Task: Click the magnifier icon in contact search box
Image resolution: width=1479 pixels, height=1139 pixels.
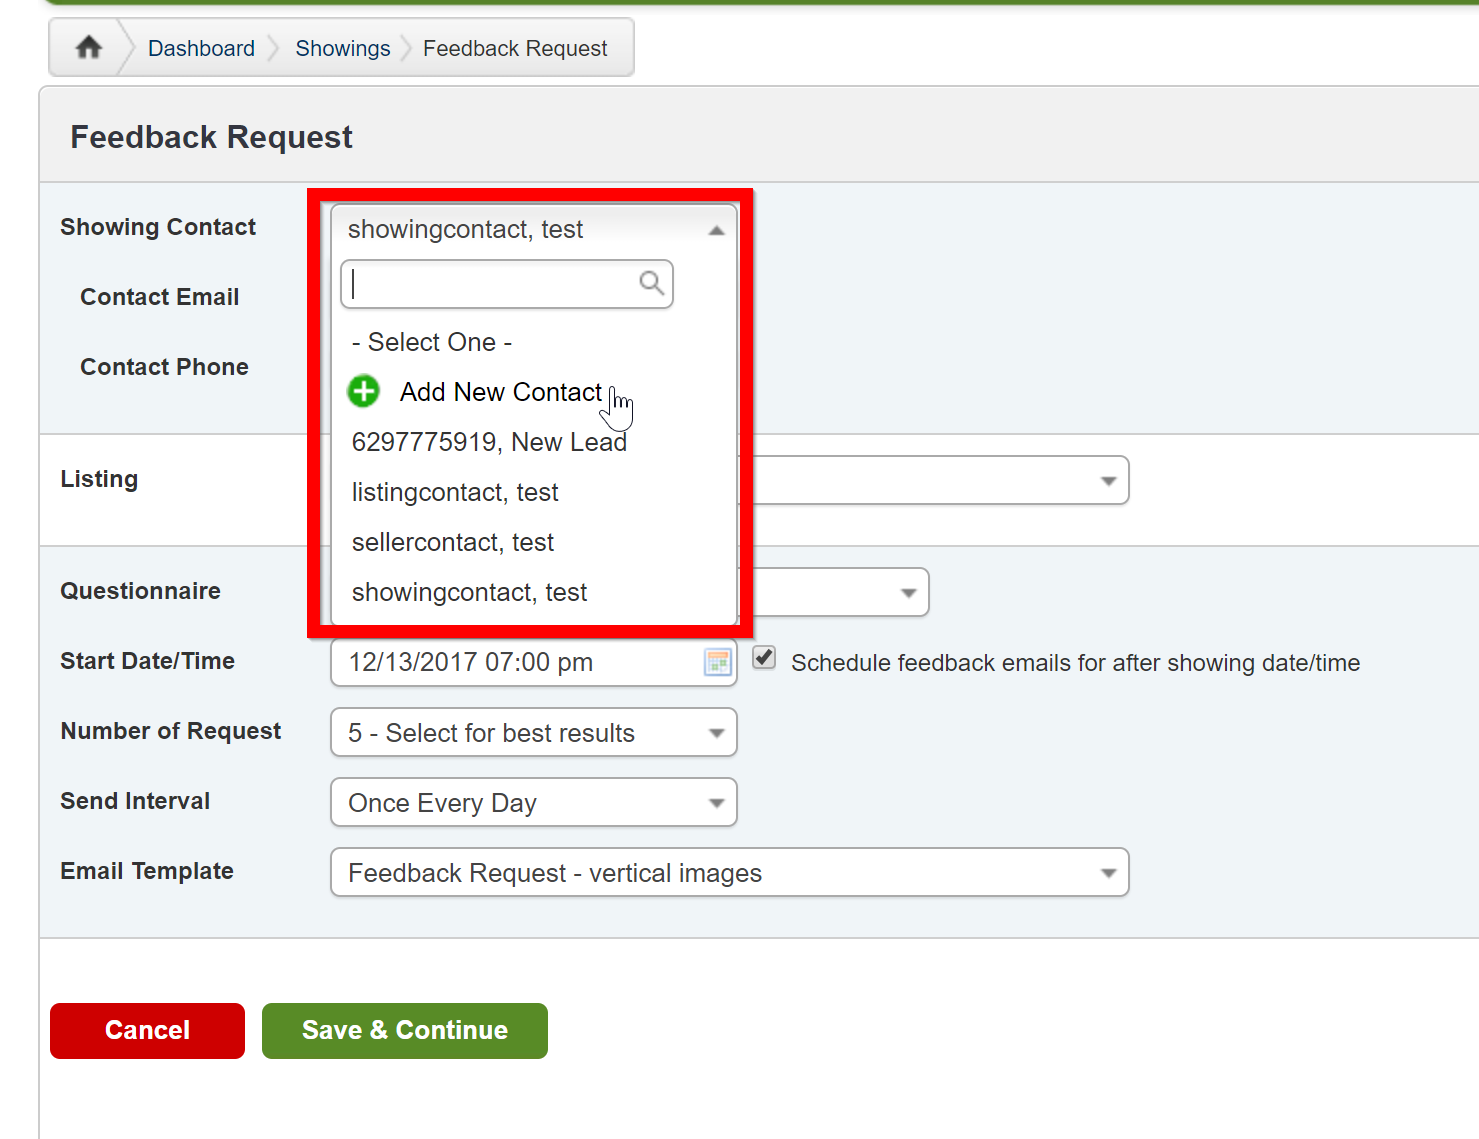Action: (652, 283)
